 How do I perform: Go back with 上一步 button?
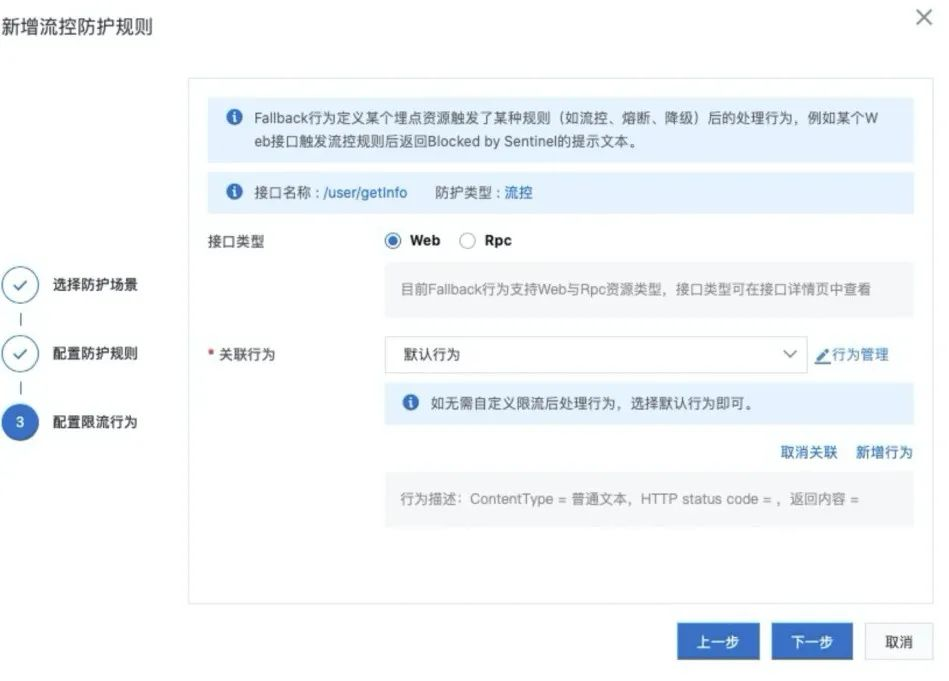(x=718, y=642)
